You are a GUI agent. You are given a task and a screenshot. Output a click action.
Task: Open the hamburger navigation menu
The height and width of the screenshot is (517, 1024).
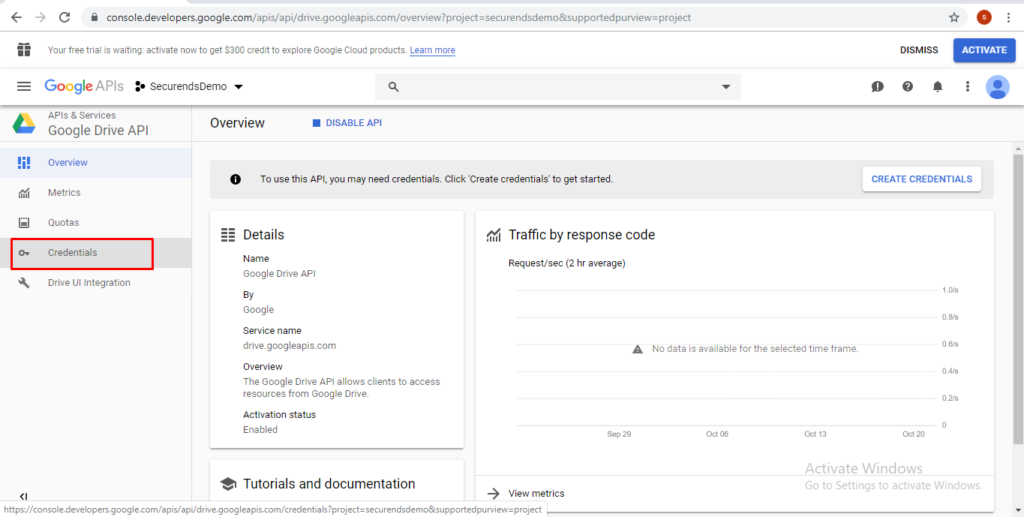coord(24,86)
